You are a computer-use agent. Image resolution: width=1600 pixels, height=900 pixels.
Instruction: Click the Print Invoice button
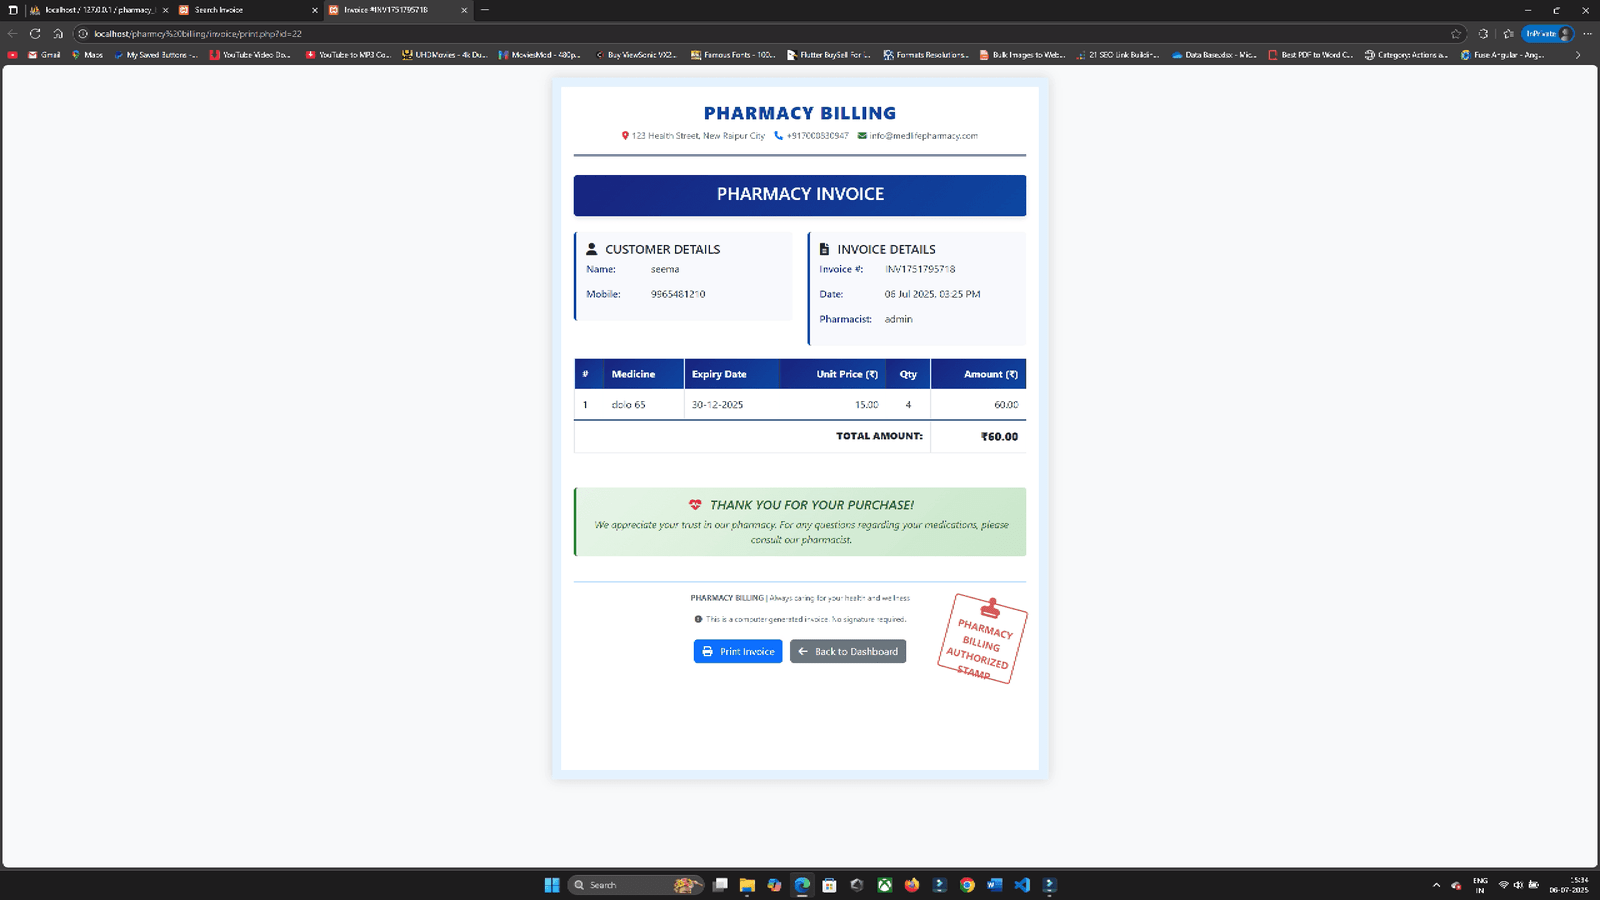(737, 651)
